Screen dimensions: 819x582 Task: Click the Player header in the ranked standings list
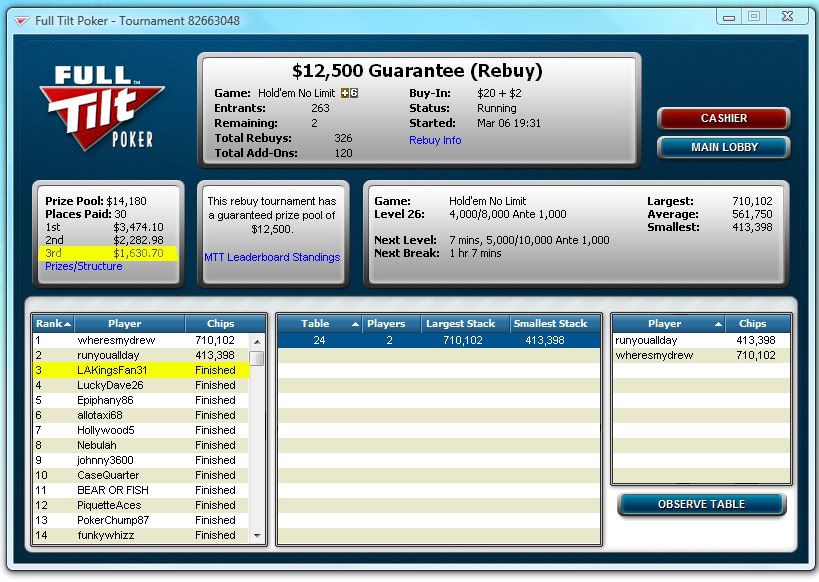click(x=130, y=323)
